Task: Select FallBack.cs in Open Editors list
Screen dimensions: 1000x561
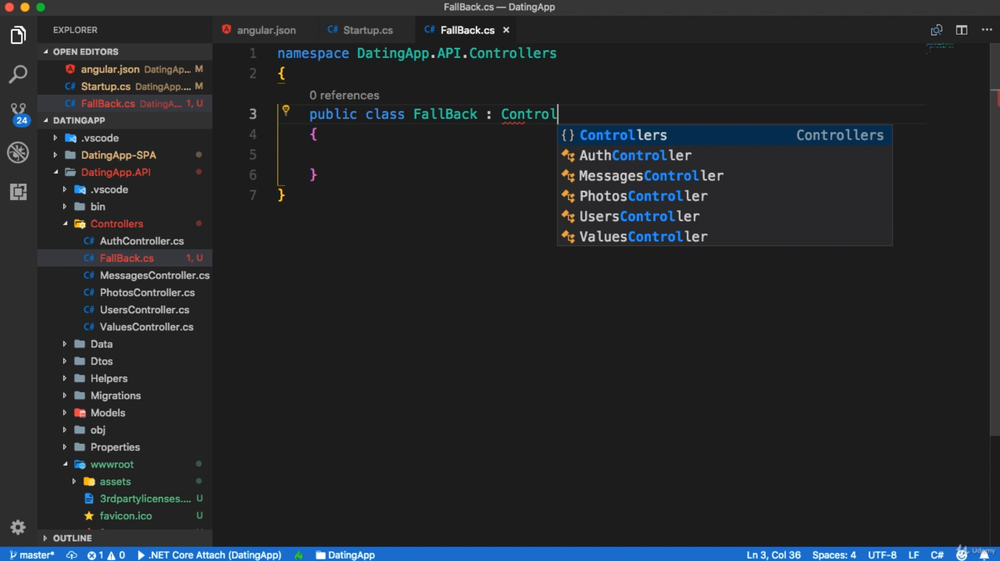Action: click(x=125, y=103)
